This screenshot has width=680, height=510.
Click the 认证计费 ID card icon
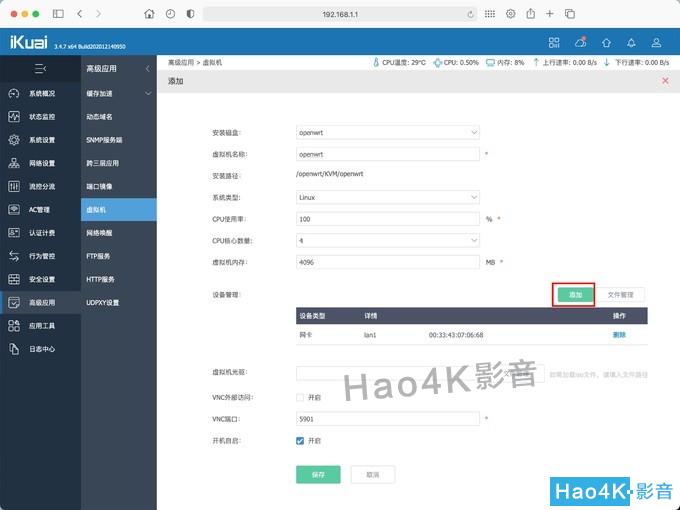14,233
